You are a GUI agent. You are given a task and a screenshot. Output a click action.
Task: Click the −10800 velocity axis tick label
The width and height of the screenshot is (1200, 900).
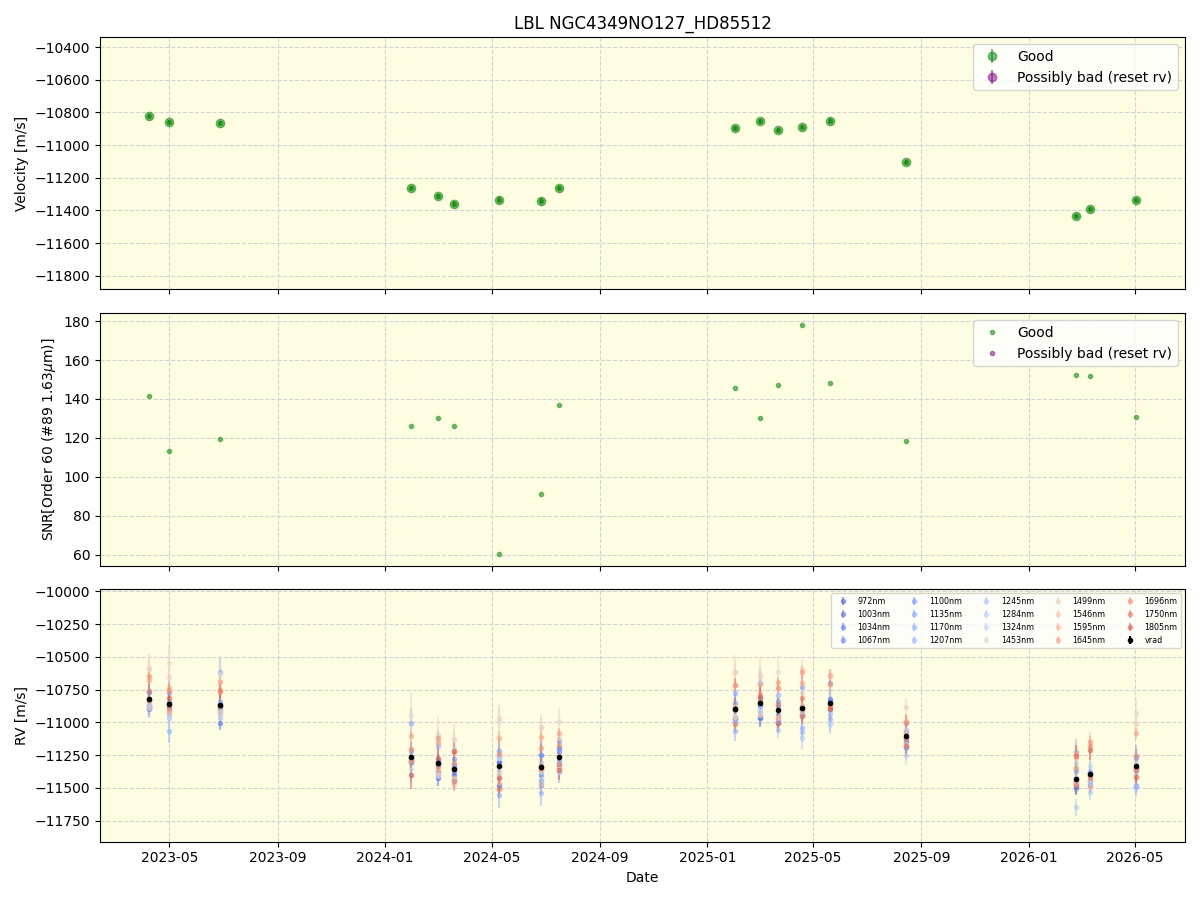63,113
